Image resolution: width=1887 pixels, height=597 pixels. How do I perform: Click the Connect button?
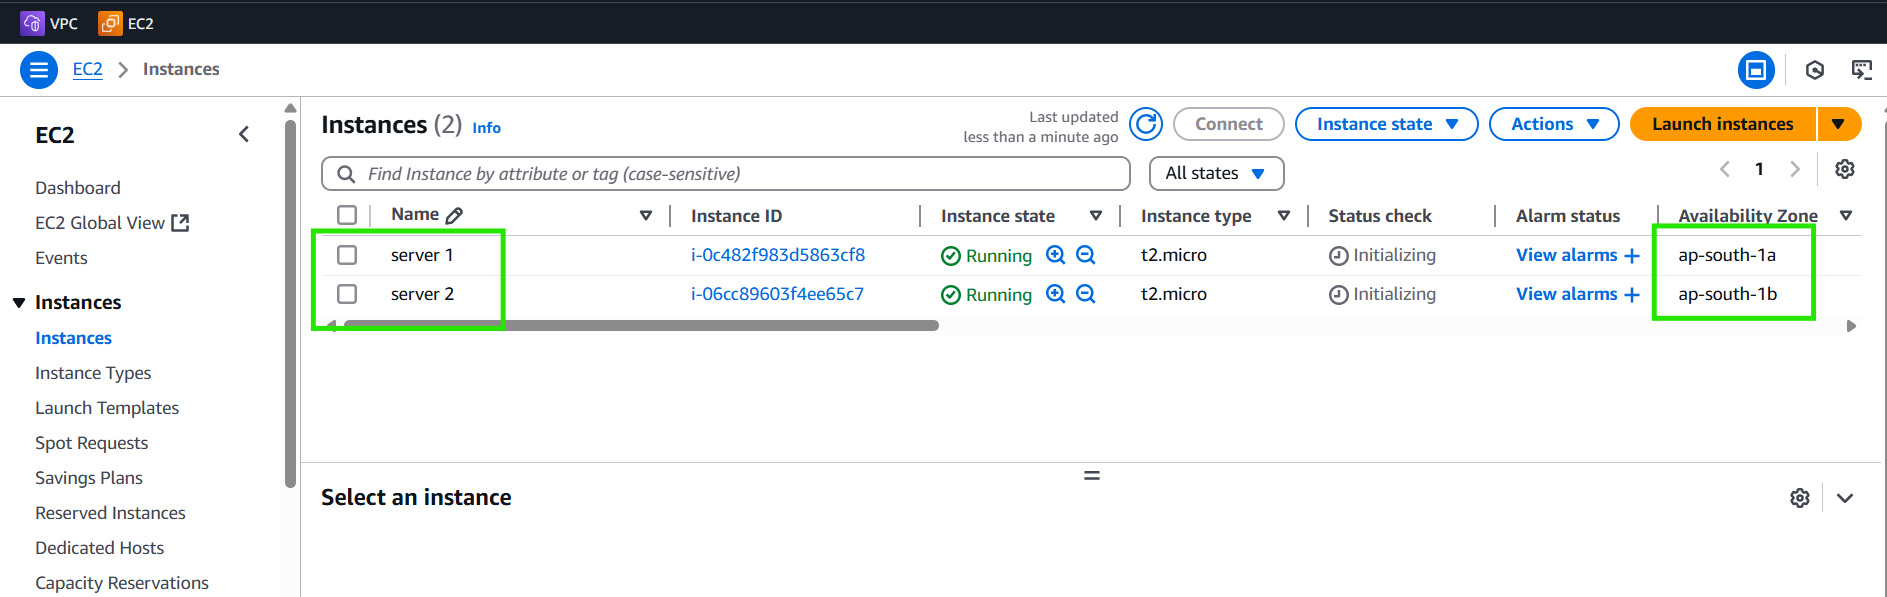click(1228, 124)
